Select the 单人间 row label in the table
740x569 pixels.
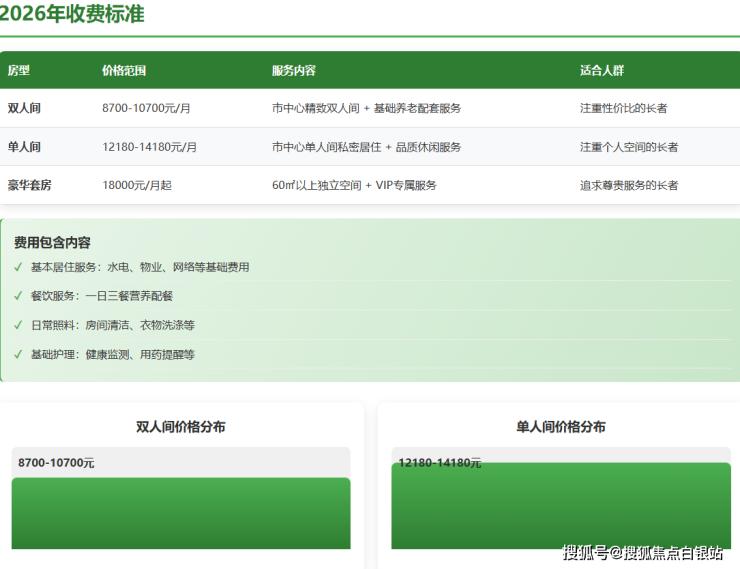click(24, 147)
